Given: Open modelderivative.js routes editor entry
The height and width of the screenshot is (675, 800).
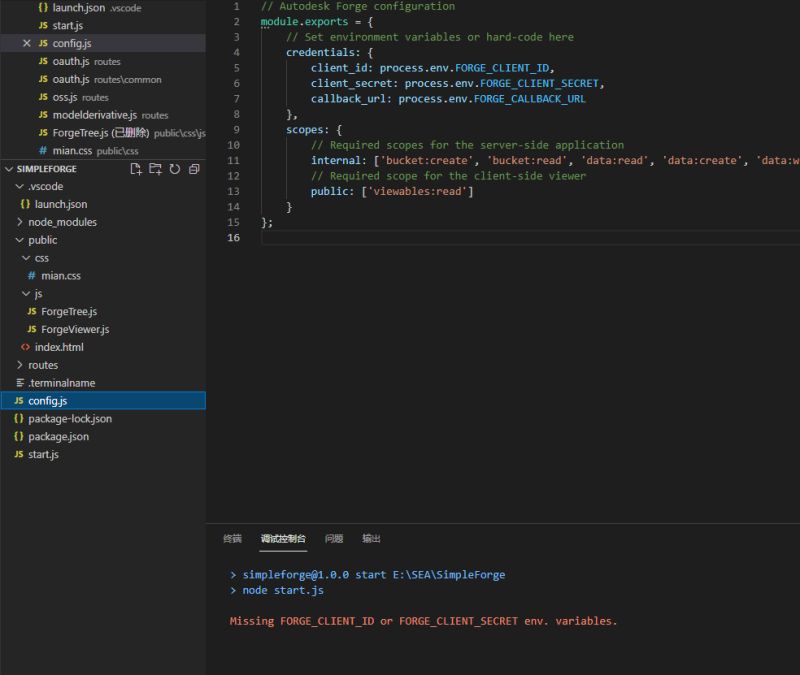Looking at the screenshot, I should click(x=103, y=115).
